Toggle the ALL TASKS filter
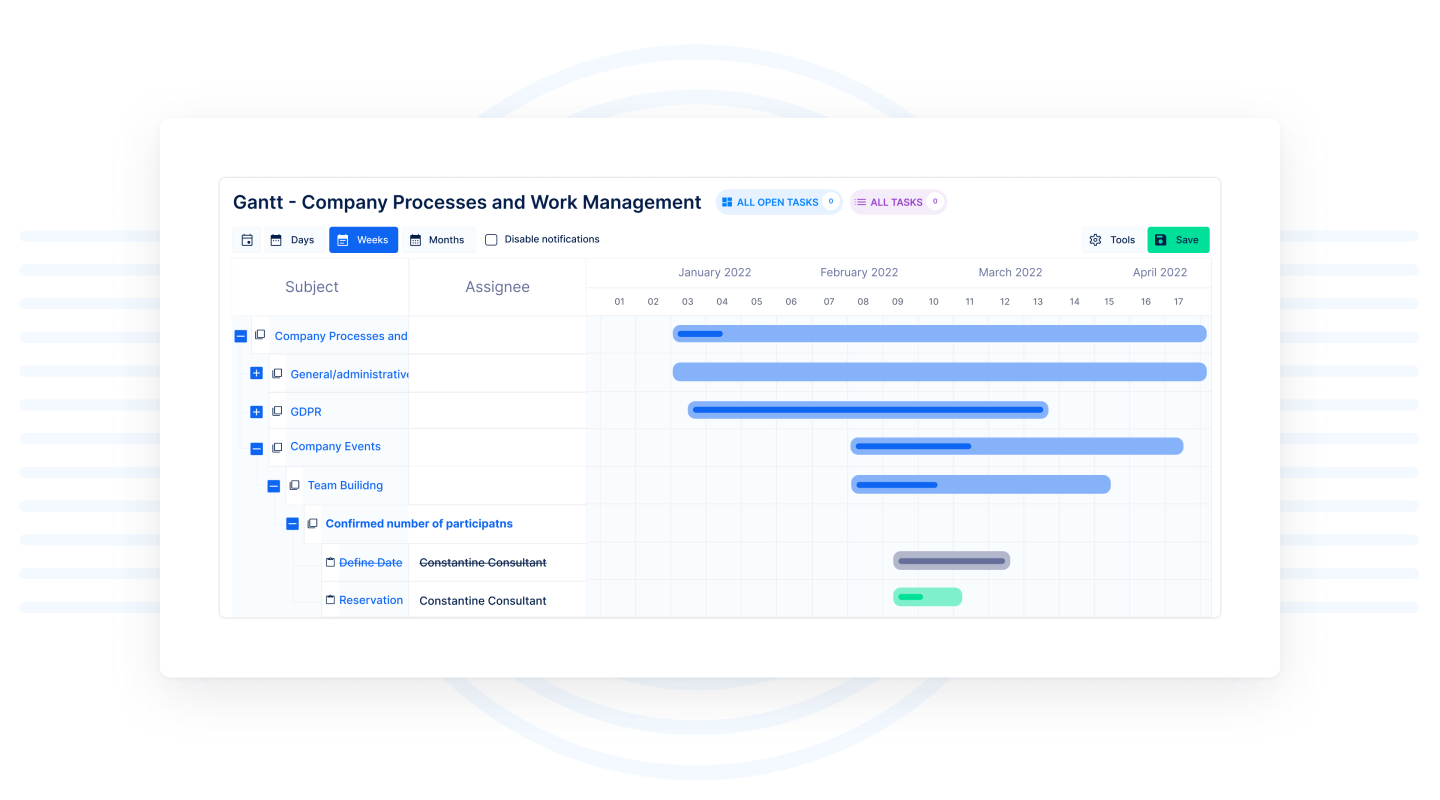 (897, 202)
